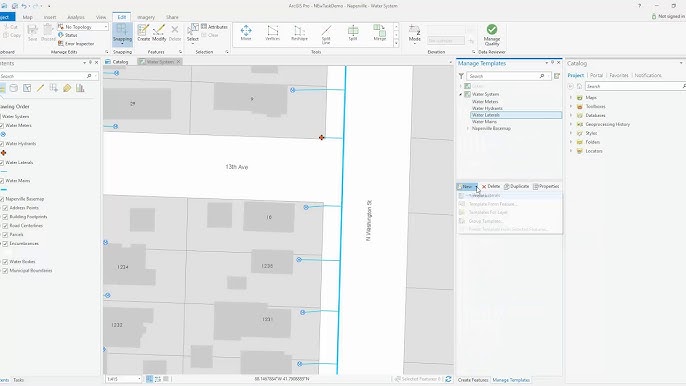Click List By Editing pencil icon in Contents
686x386 pixels.
tap(40, 88)
